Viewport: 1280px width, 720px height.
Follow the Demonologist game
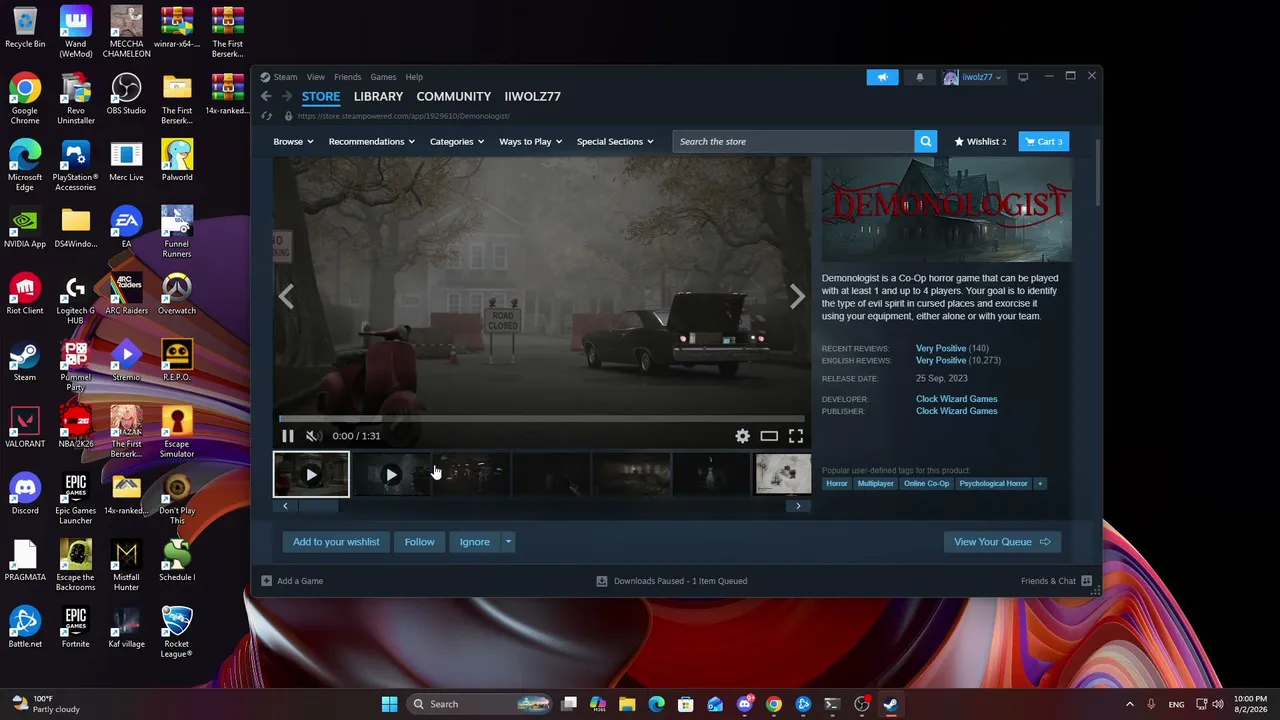tap(420, 542)
